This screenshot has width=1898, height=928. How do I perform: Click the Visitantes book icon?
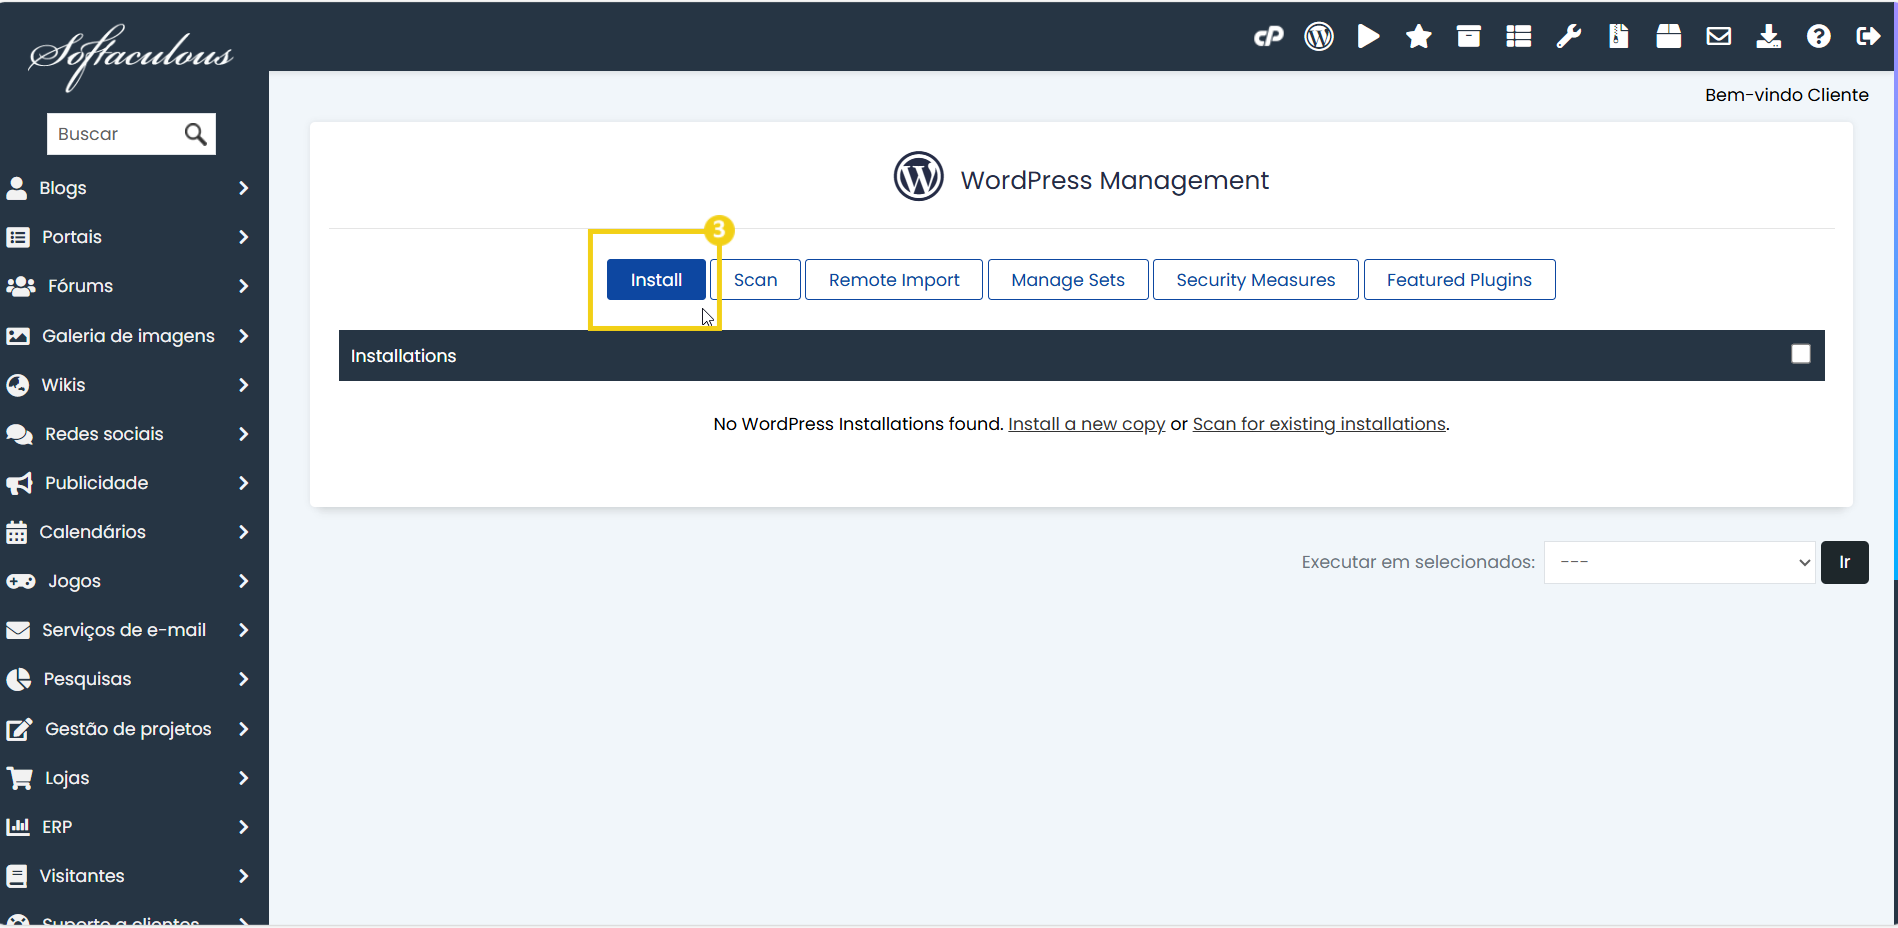17,876
